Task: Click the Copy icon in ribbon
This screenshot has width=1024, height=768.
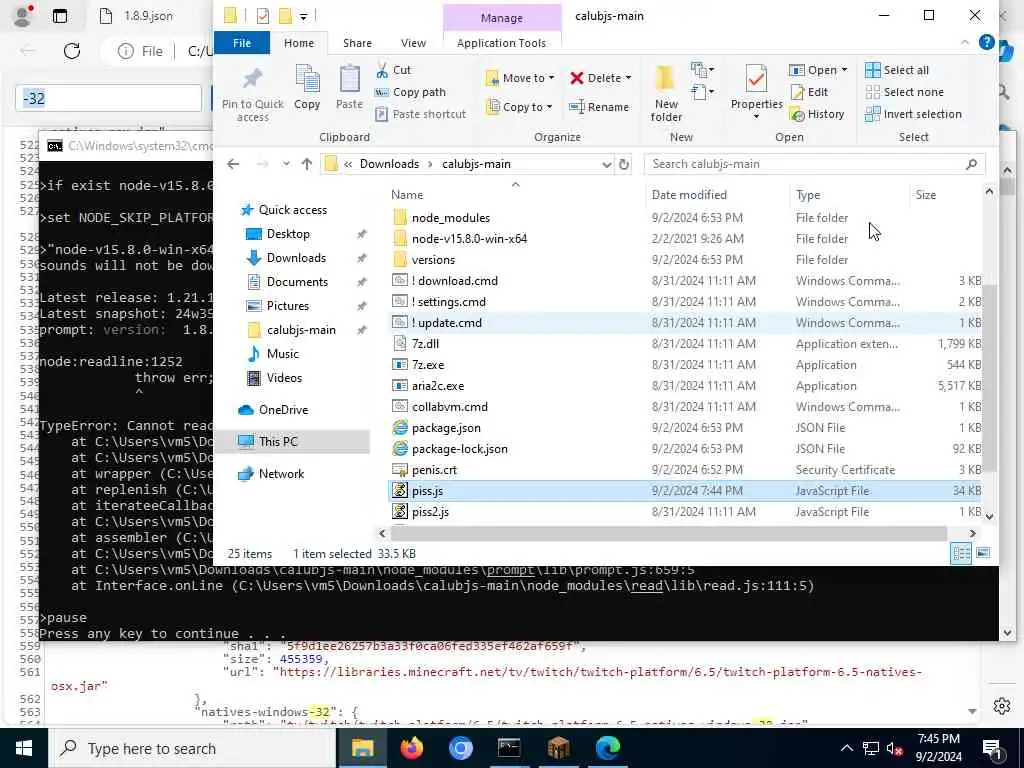Action: 307,79
